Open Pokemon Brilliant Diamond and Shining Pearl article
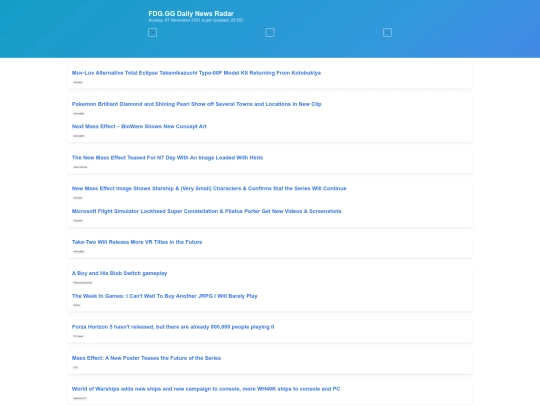Screen dimensions: 540x405 tap(196, 104)
